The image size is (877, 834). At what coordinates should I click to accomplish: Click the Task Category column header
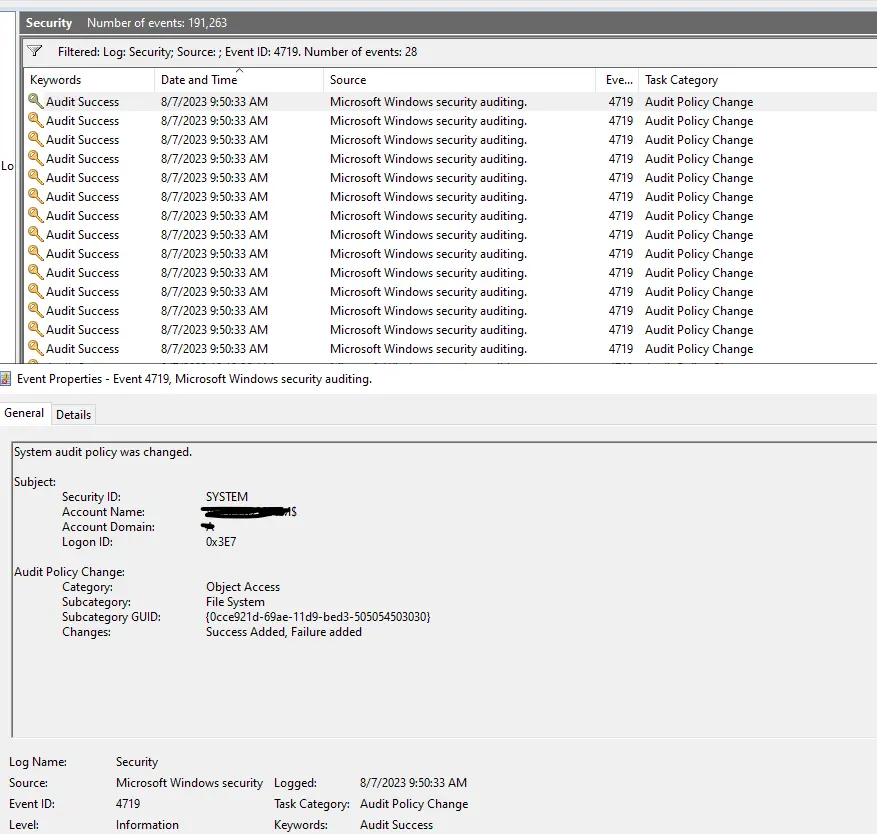681,80
